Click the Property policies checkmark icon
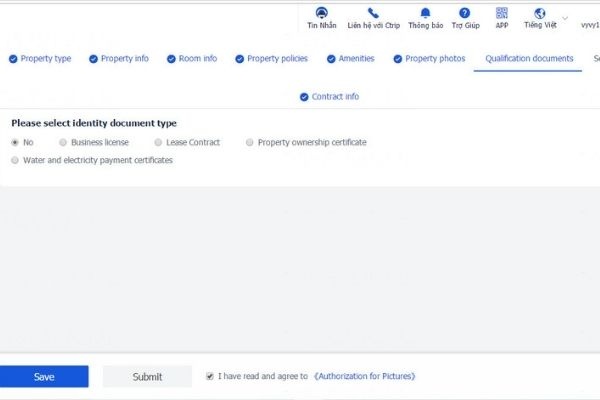 tap(240, 59)
